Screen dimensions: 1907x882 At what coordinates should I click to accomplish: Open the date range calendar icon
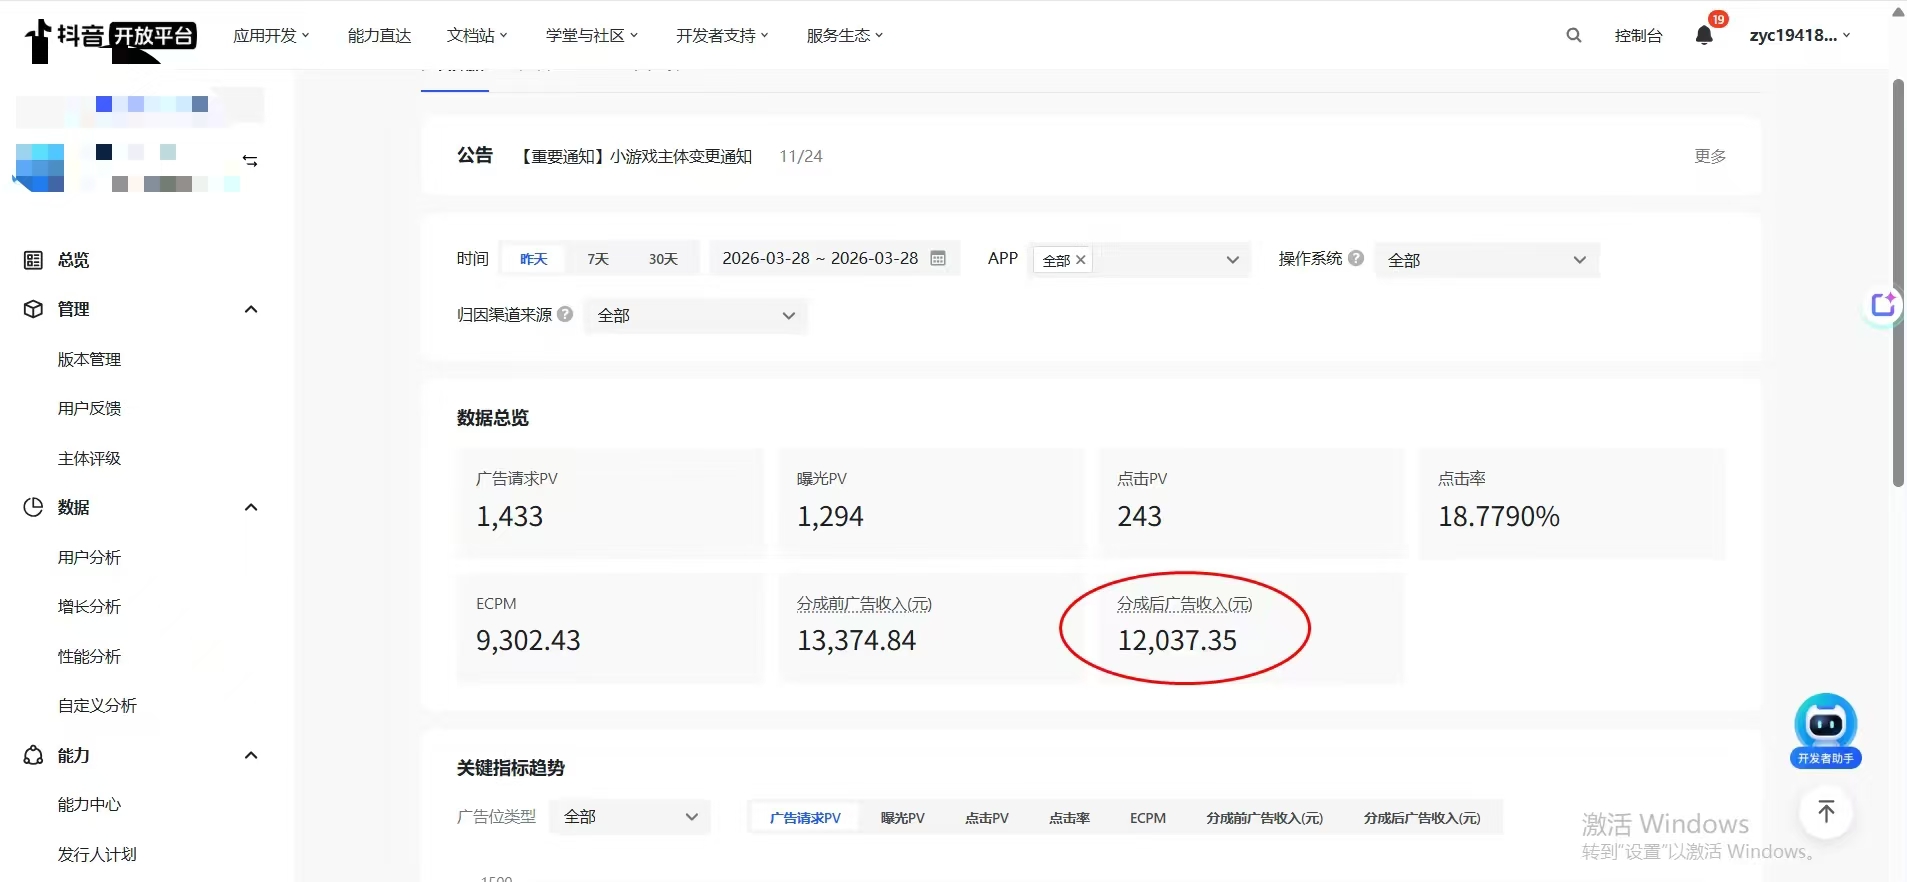point(938,258)
